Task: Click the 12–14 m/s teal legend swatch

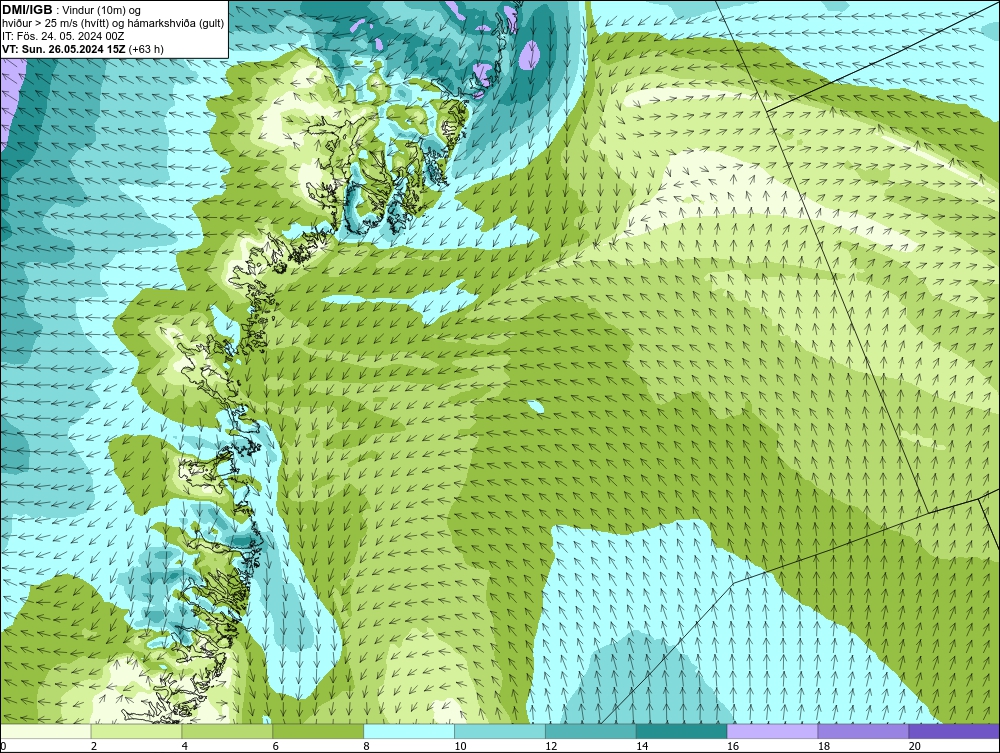Action: [x=591, y=731]
